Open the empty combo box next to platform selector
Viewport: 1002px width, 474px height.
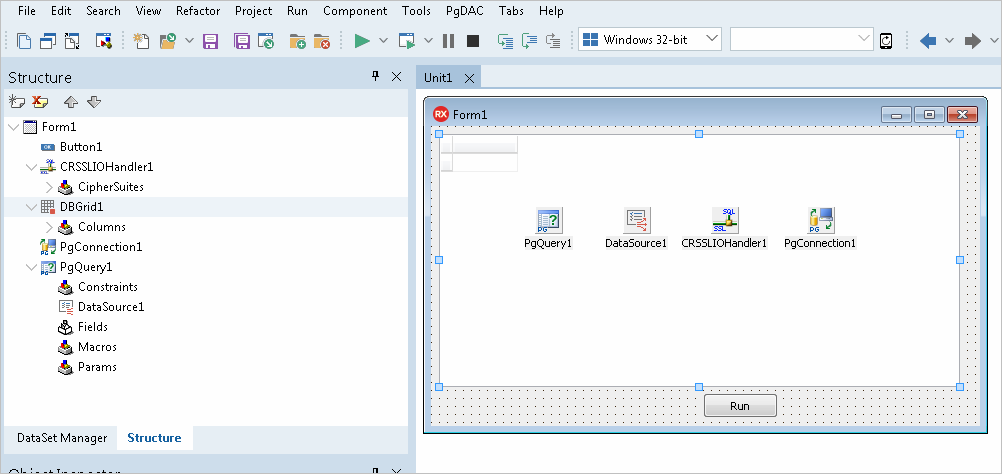[x=865, y=39]
